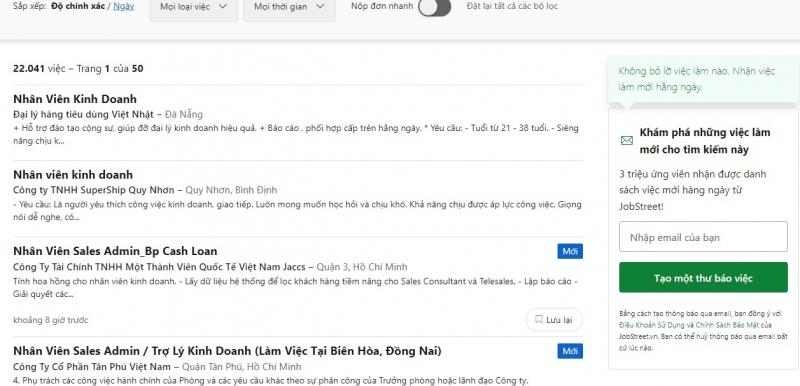Screen dimensions: 800x386
Task: Open Sales Admin / Trợ Lý Kinh Doanh job
Action: pos(228,351)
